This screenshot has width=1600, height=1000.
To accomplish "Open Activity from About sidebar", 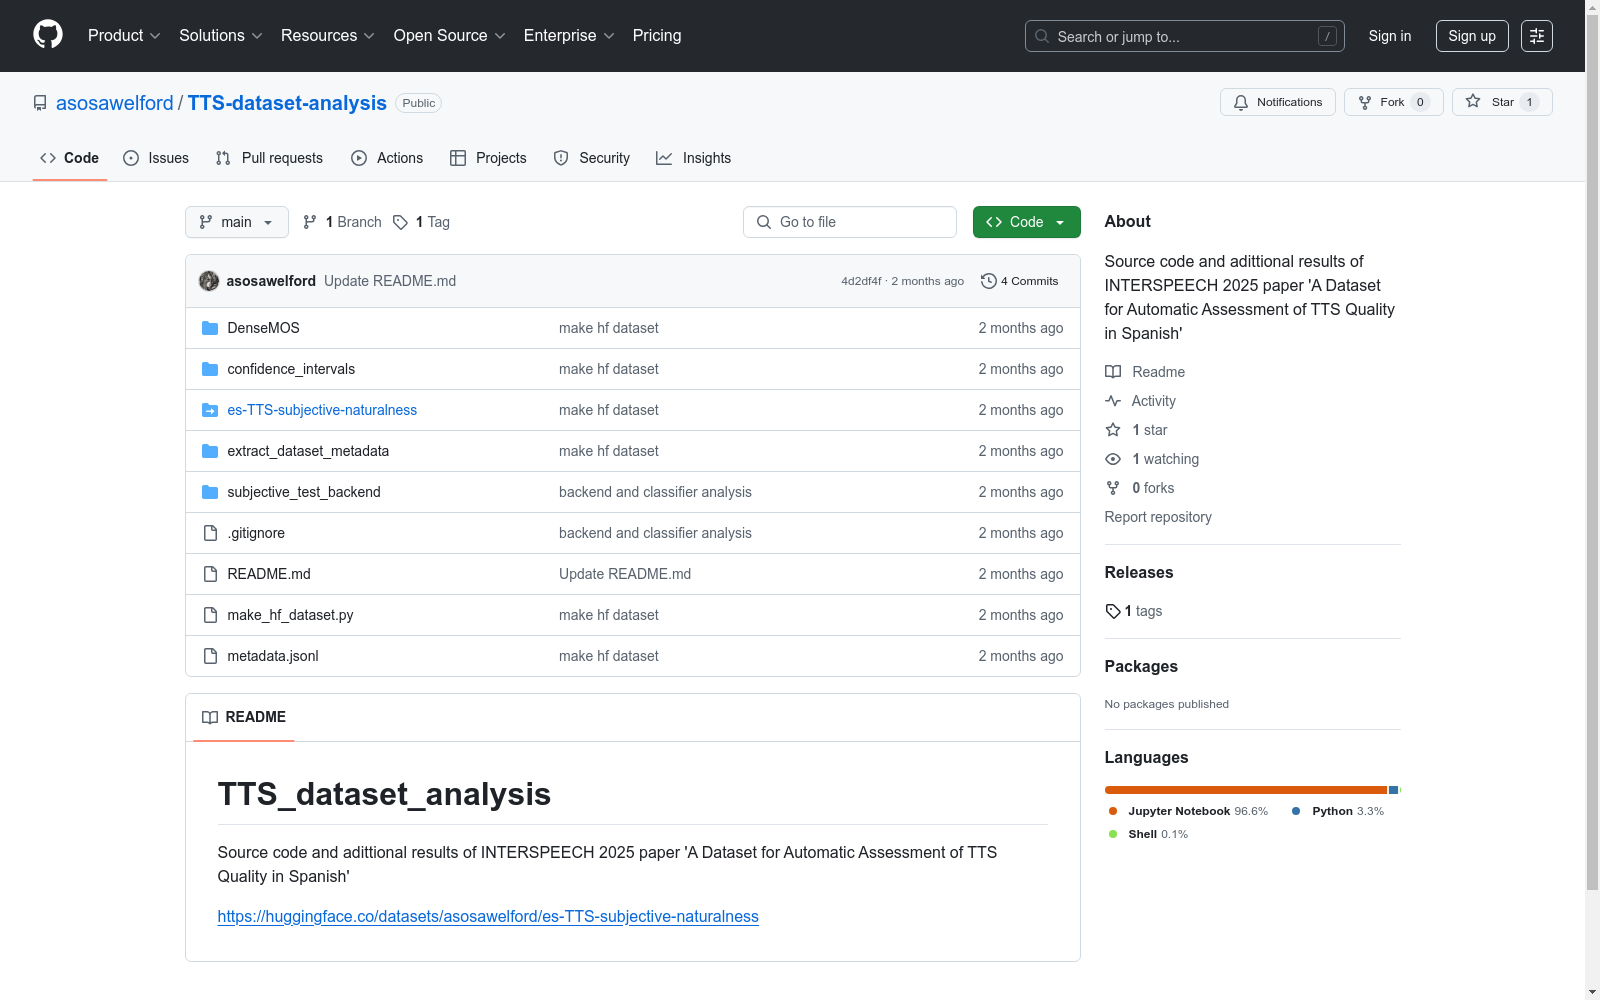I will coord(1140,401).
